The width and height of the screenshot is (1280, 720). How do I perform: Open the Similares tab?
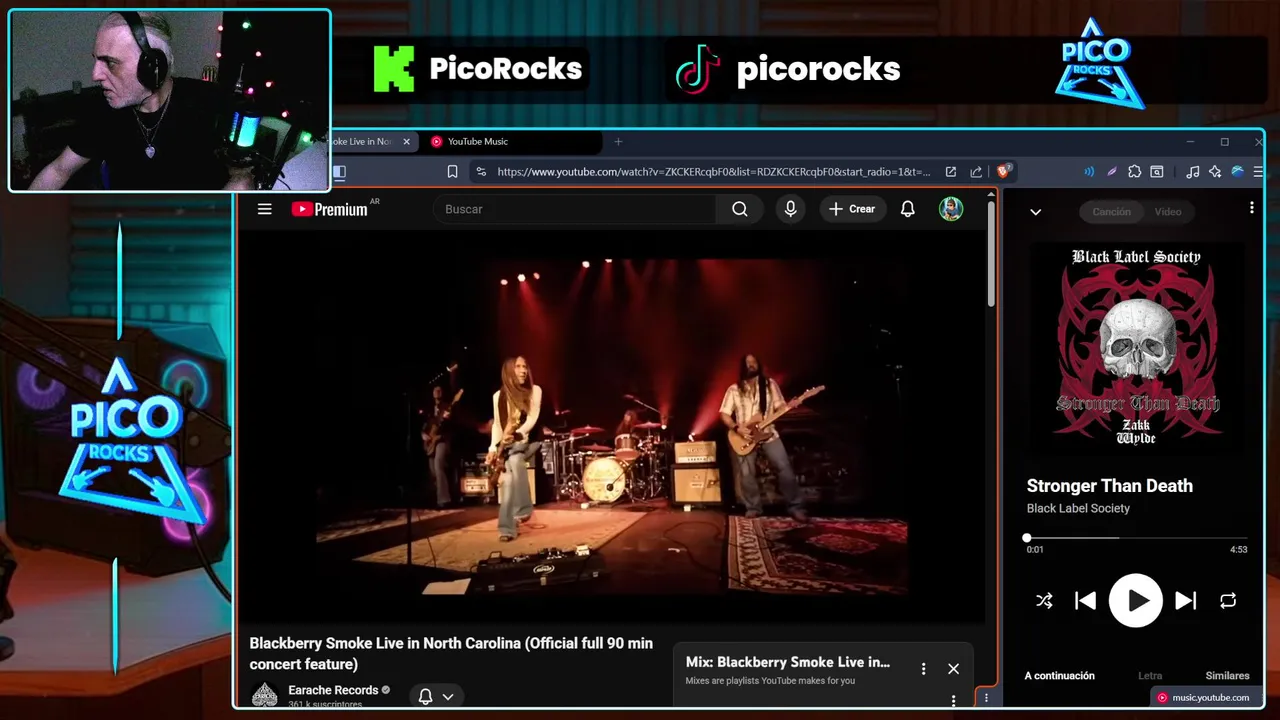1227,676
